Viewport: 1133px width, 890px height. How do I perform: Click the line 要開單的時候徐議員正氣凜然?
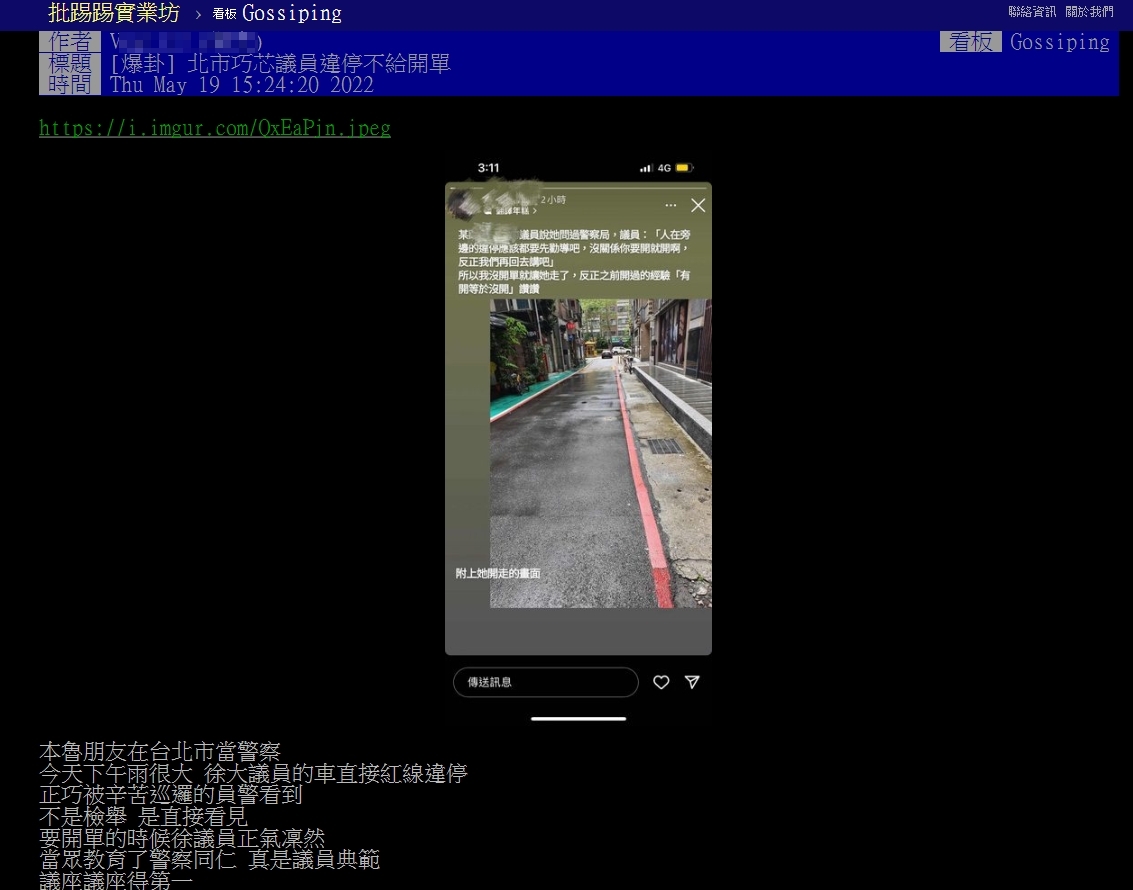[x=182, y=838]
